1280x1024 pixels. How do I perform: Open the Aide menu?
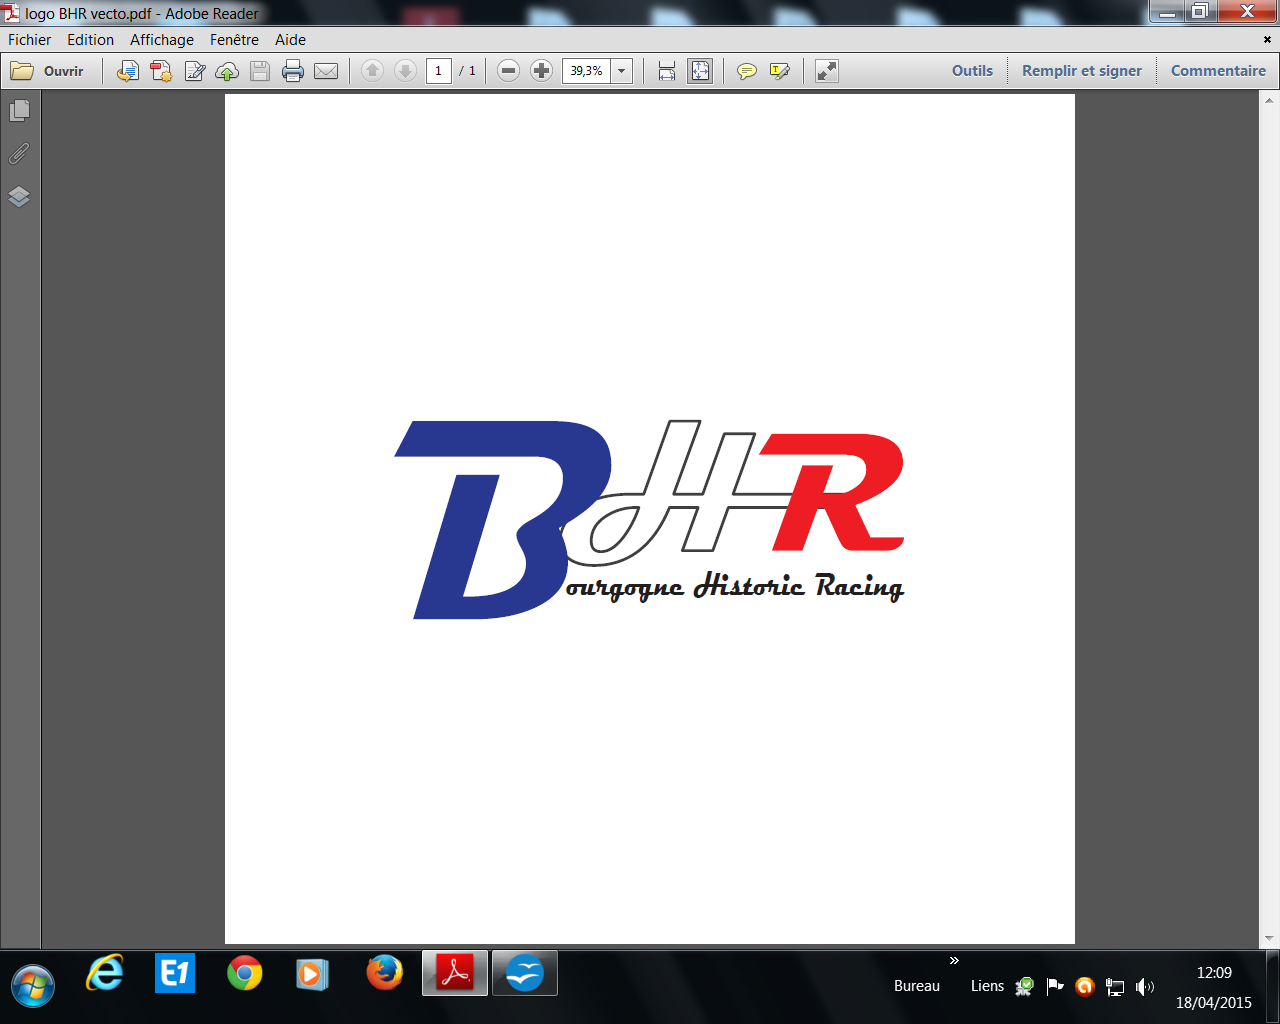click(290, 40)
